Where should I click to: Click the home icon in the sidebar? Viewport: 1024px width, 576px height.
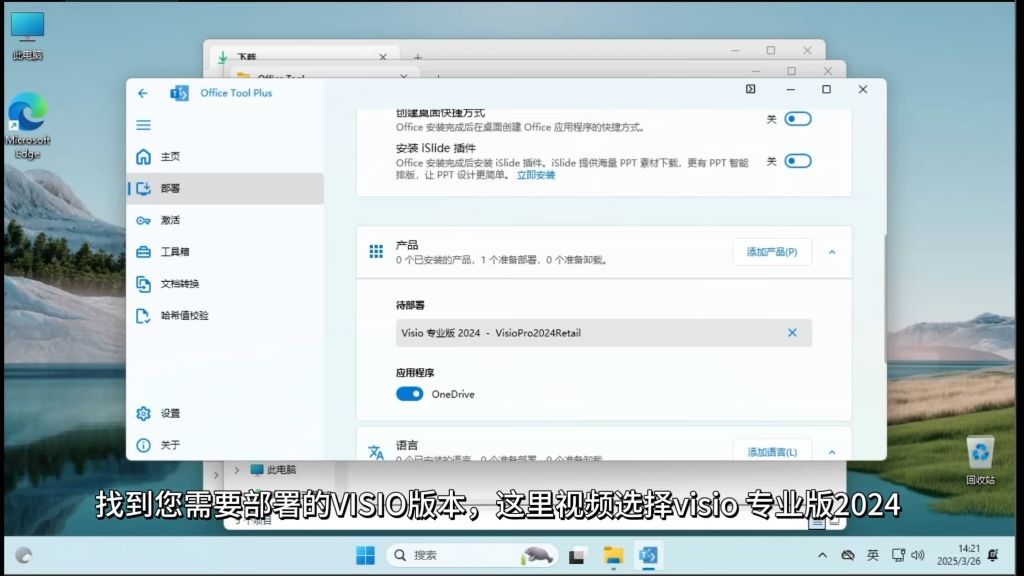(144, 157)
